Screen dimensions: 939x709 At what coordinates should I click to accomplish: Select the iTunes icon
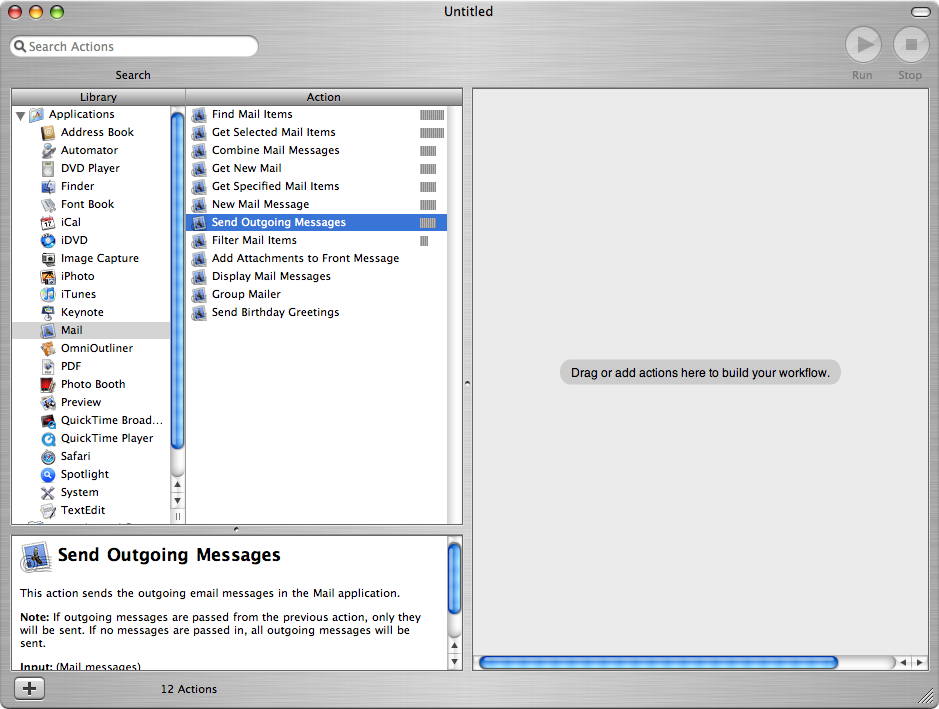point(48,294)
